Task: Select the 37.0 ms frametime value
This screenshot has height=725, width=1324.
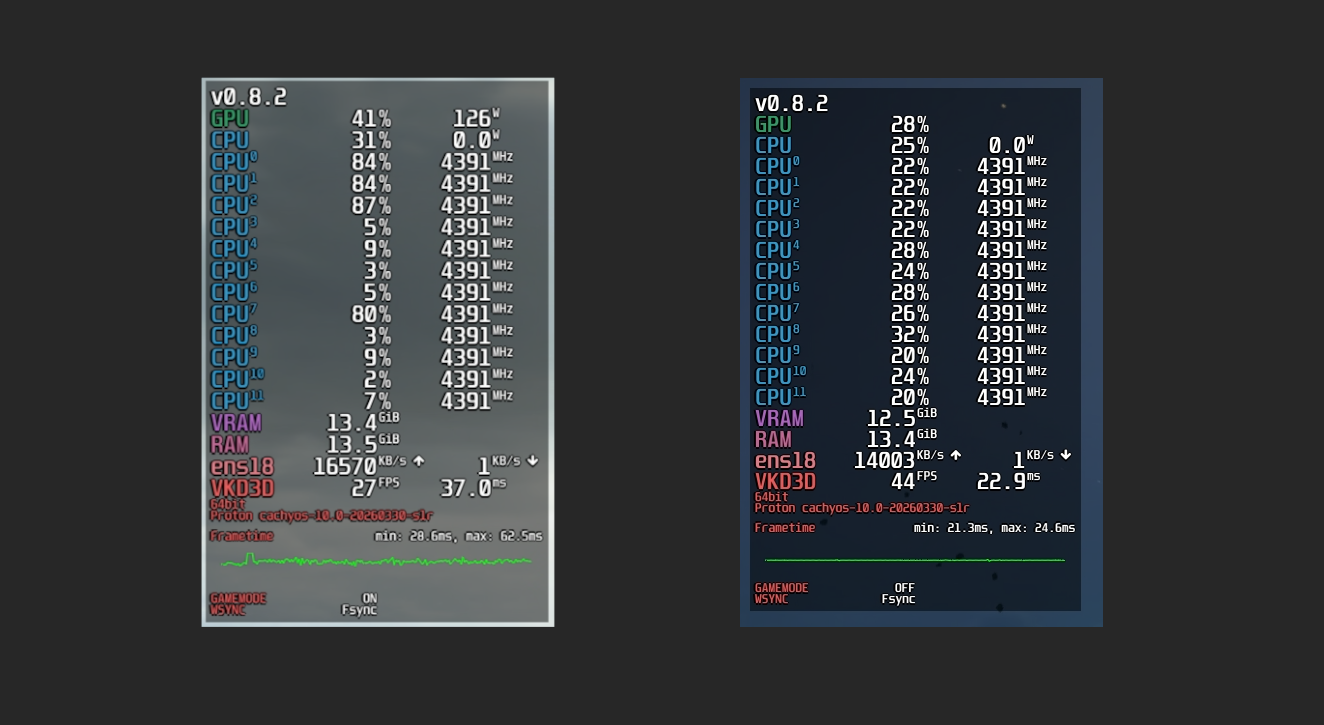Action: point(474,488)
